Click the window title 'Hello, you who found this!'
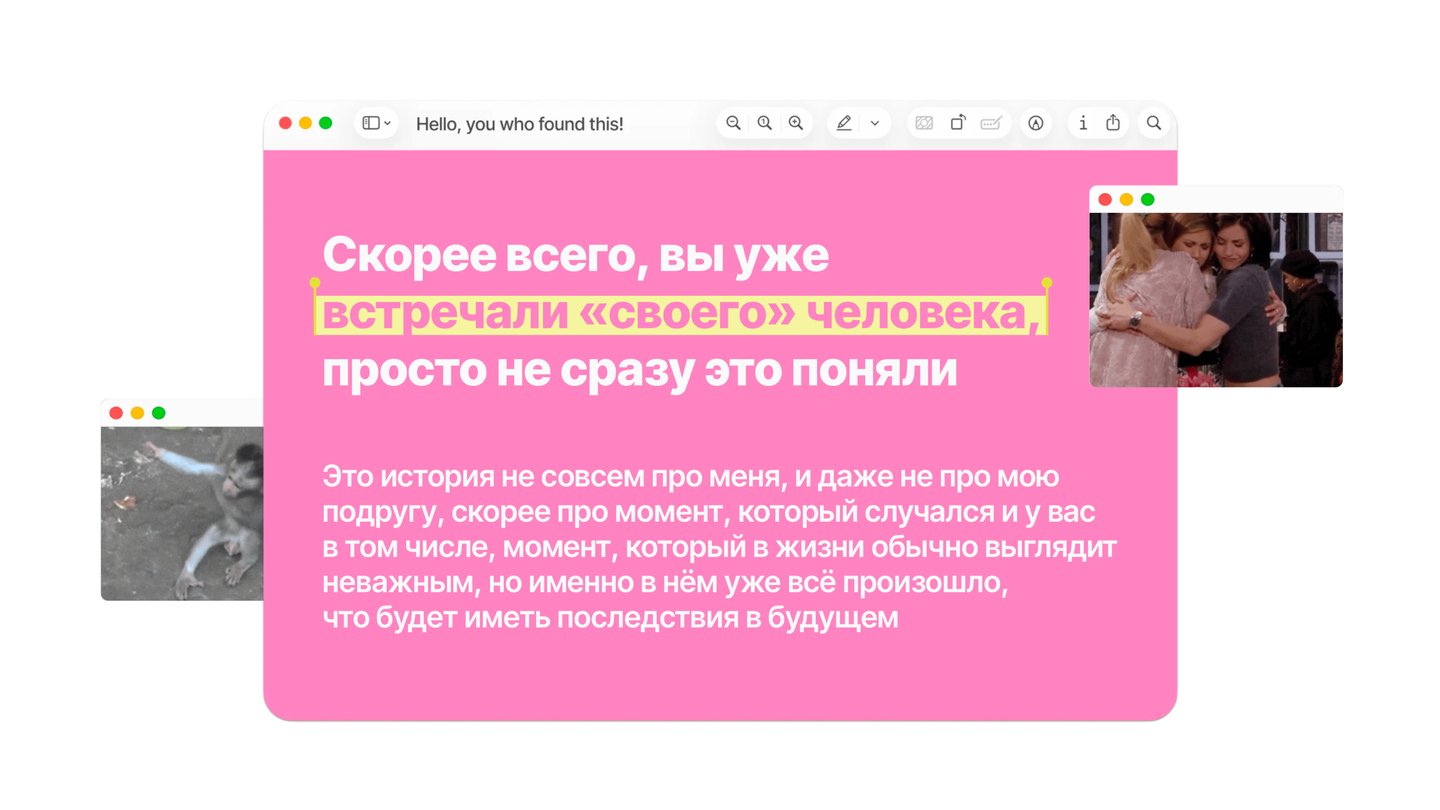This screenshot has width=1440, height=810. click(x=520, y=124)
